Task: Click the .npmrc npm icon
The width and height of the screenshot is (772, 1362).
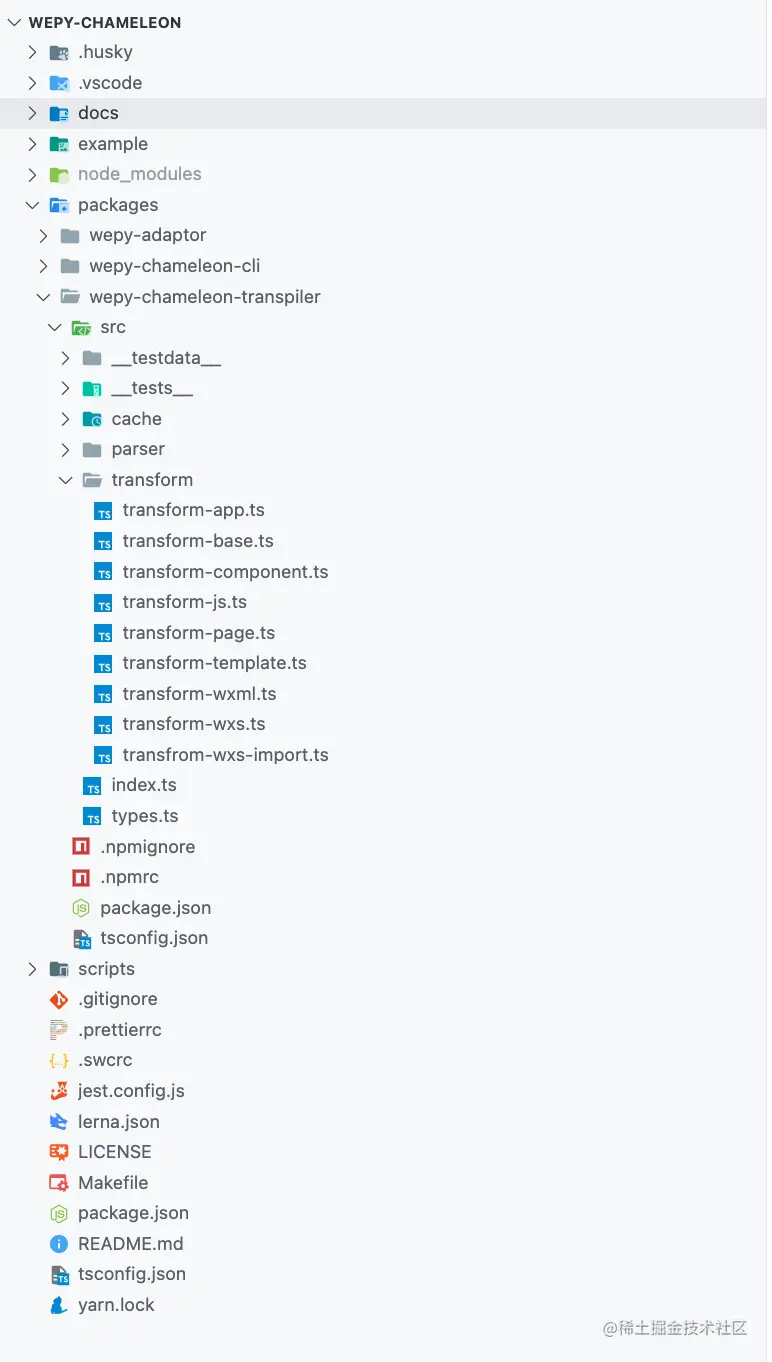Action: click(x=81, y=877)
